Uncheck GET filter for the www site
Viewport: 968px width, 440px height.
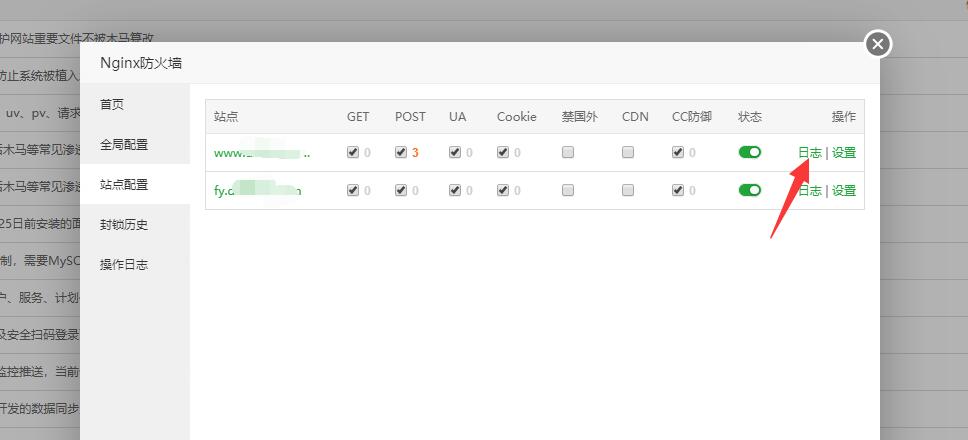click(353, 152)
